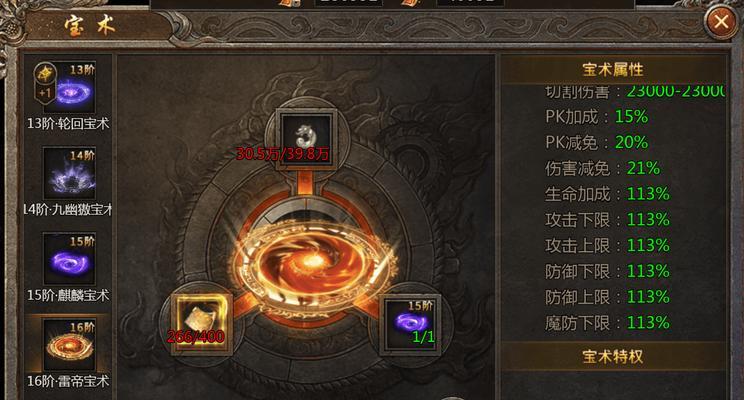744x400 pixels.
Task: Click the 宝术属性 header
Action: coord(613,70)
